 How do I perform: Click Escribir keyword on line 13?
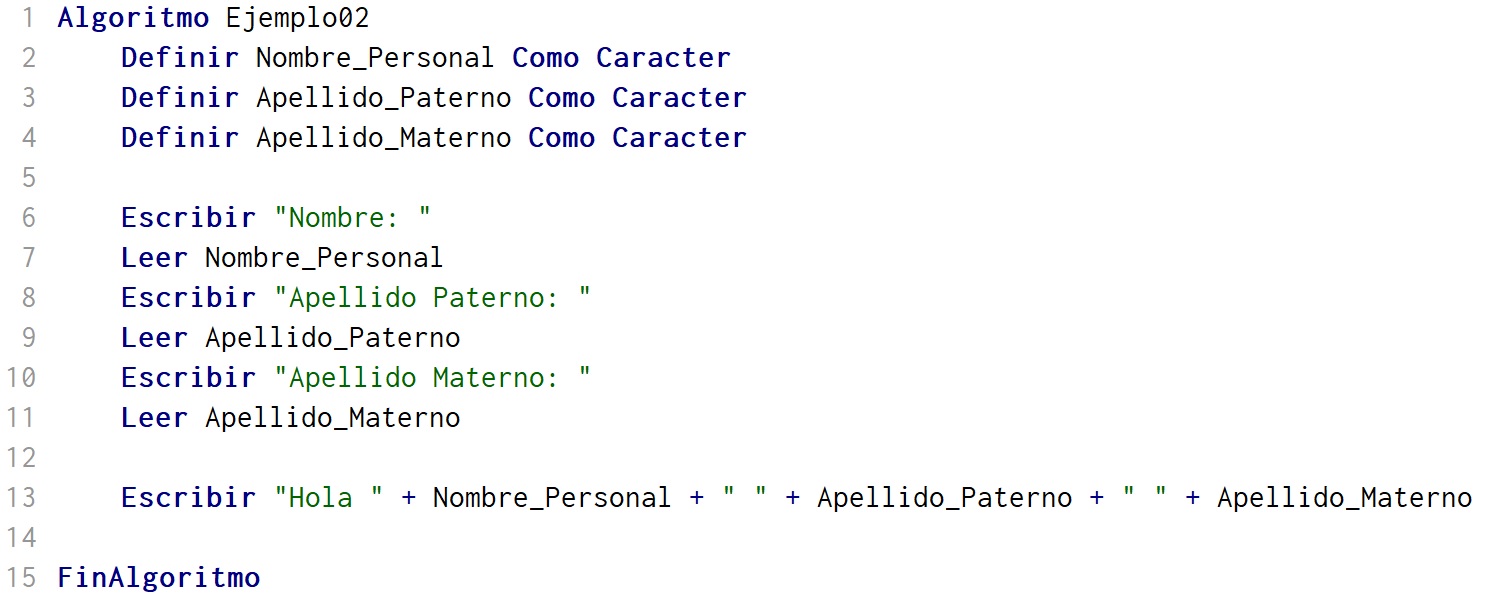point(188,498)
